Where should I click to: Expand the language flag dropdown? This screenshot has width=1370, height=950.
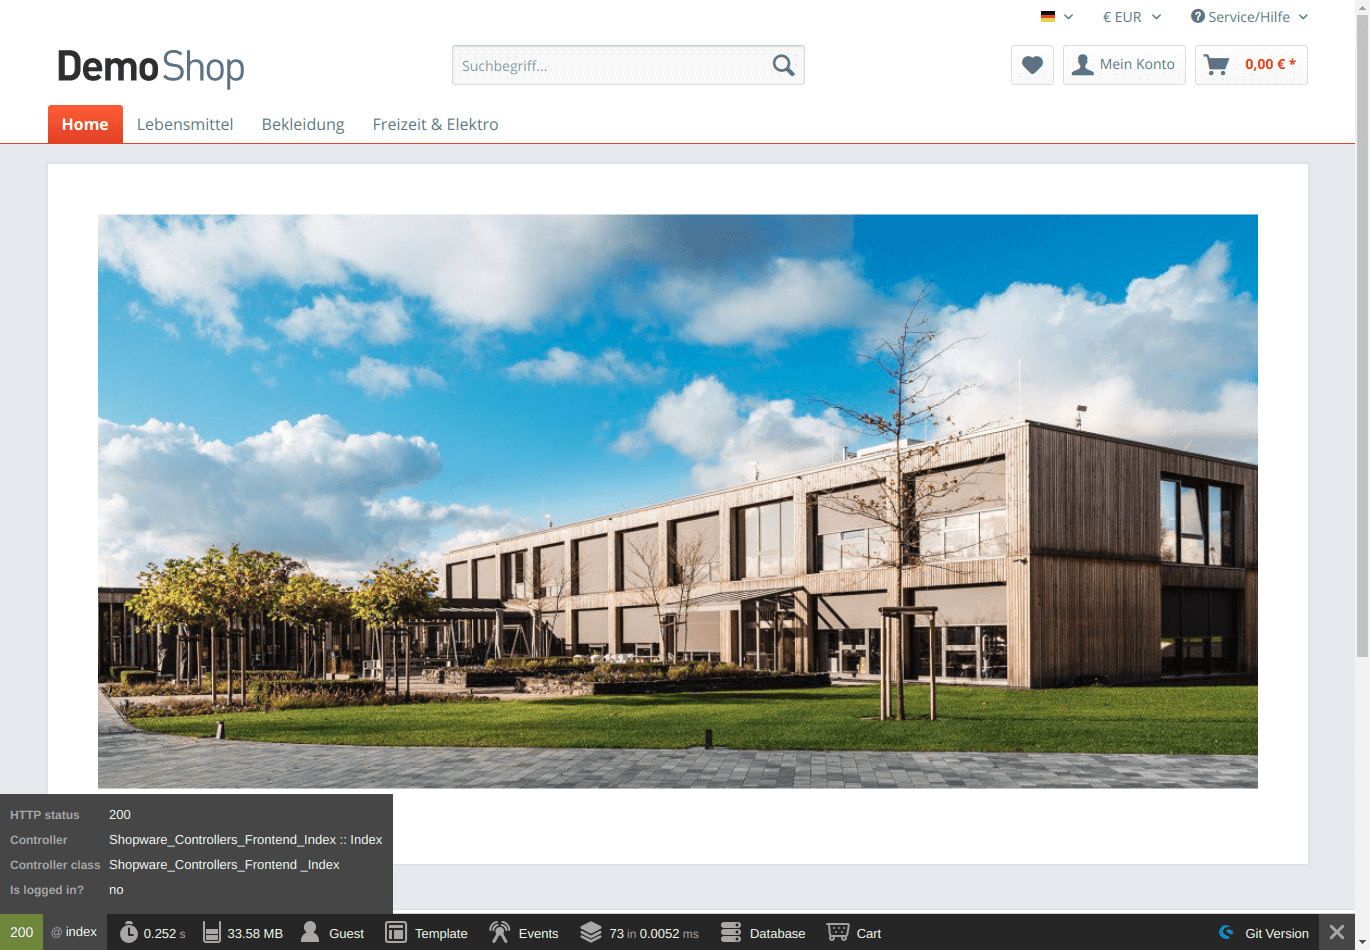click(x=1056, y=17)
